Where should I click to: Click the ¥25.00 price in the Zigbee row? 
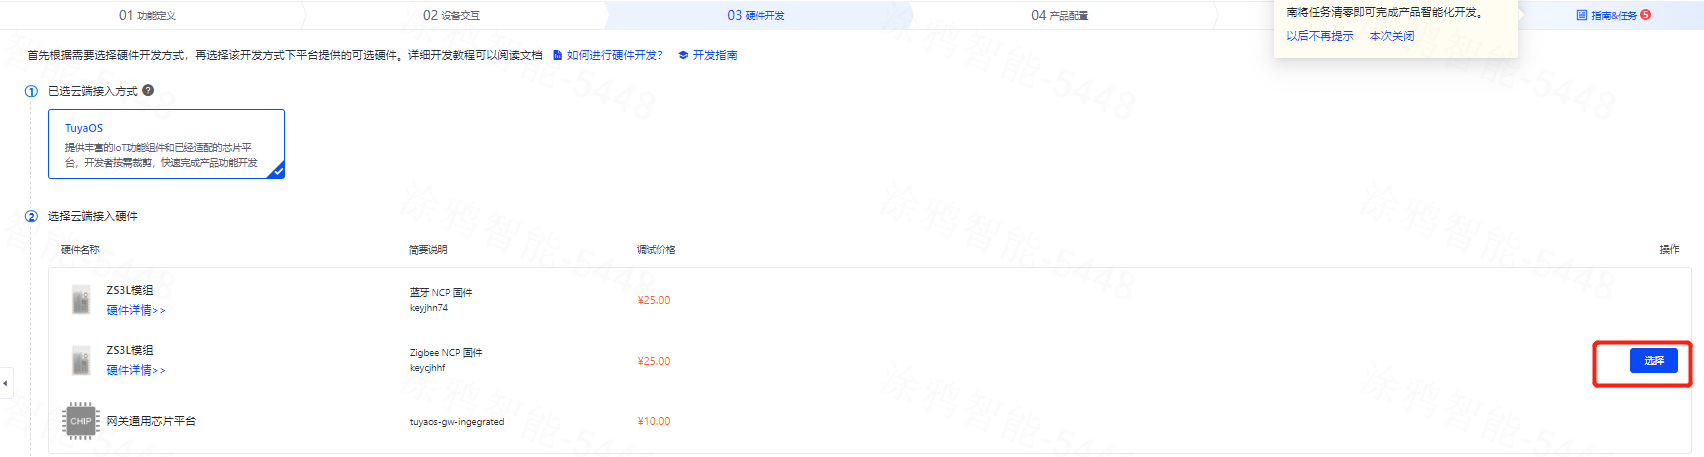654,361
